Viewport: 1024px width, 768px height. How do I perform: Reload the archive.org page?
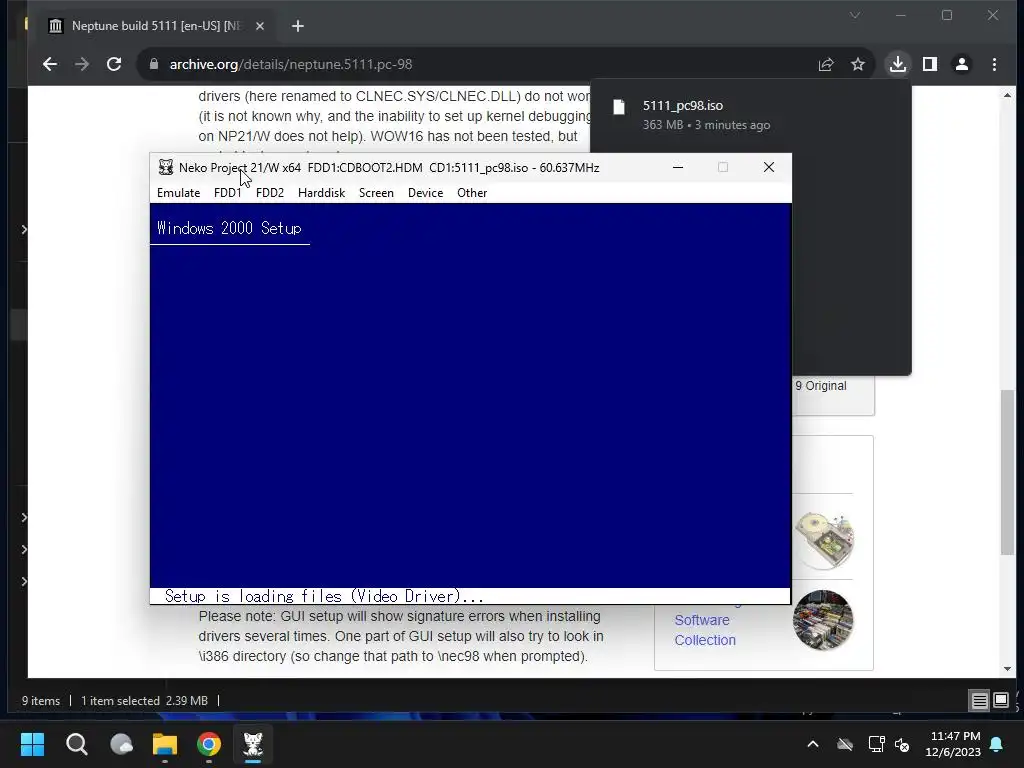tap(114, 64)
